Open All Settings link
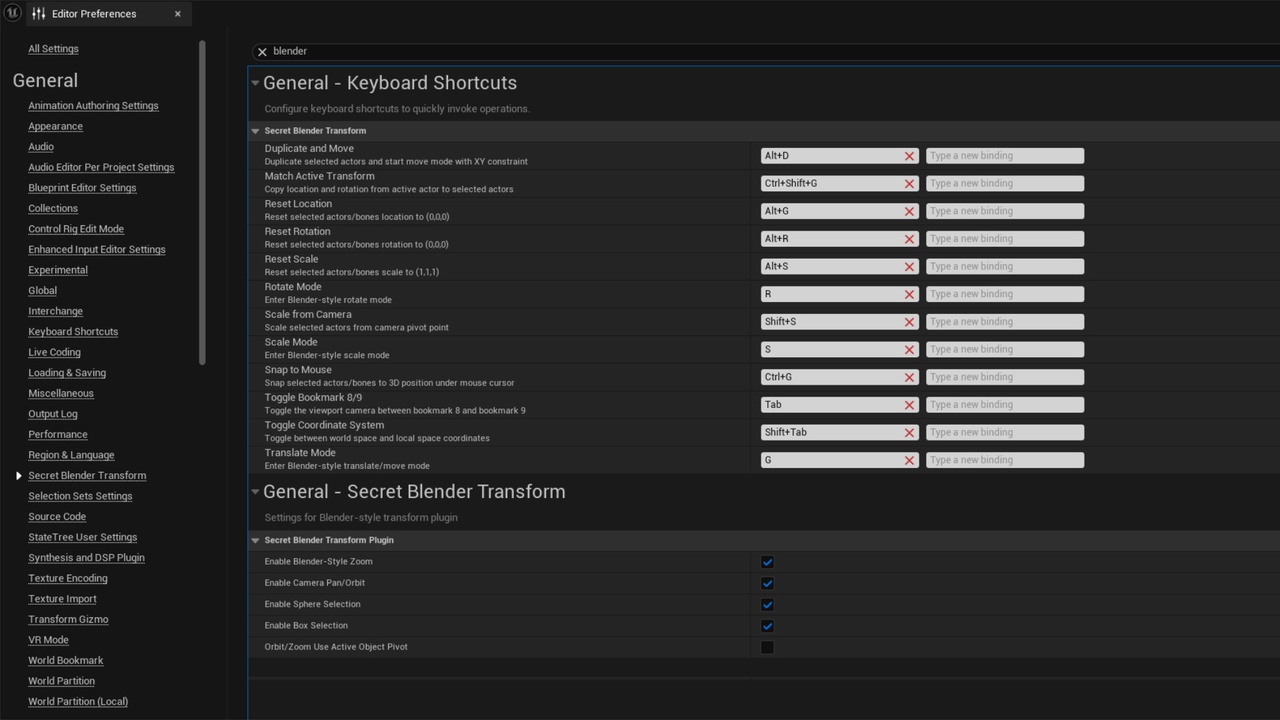Screen dimensions: 1280x720 (53, 49)
